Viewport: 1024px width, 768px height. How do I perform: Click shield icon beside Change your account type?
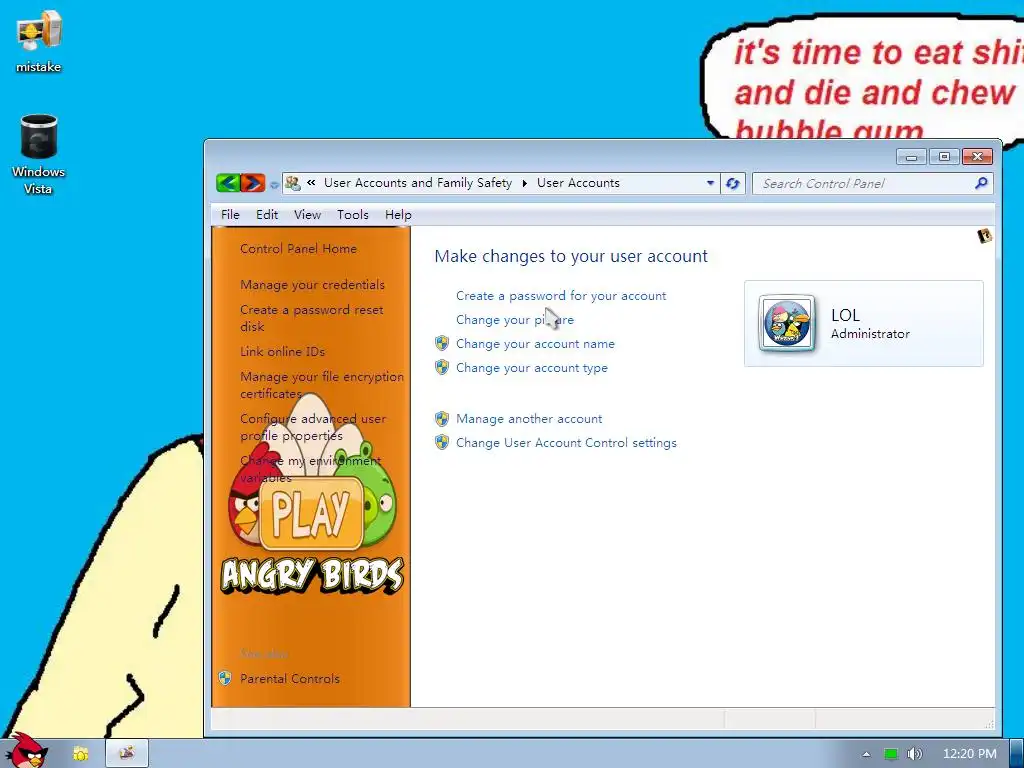pyautogui.click(x=442, y=368)
